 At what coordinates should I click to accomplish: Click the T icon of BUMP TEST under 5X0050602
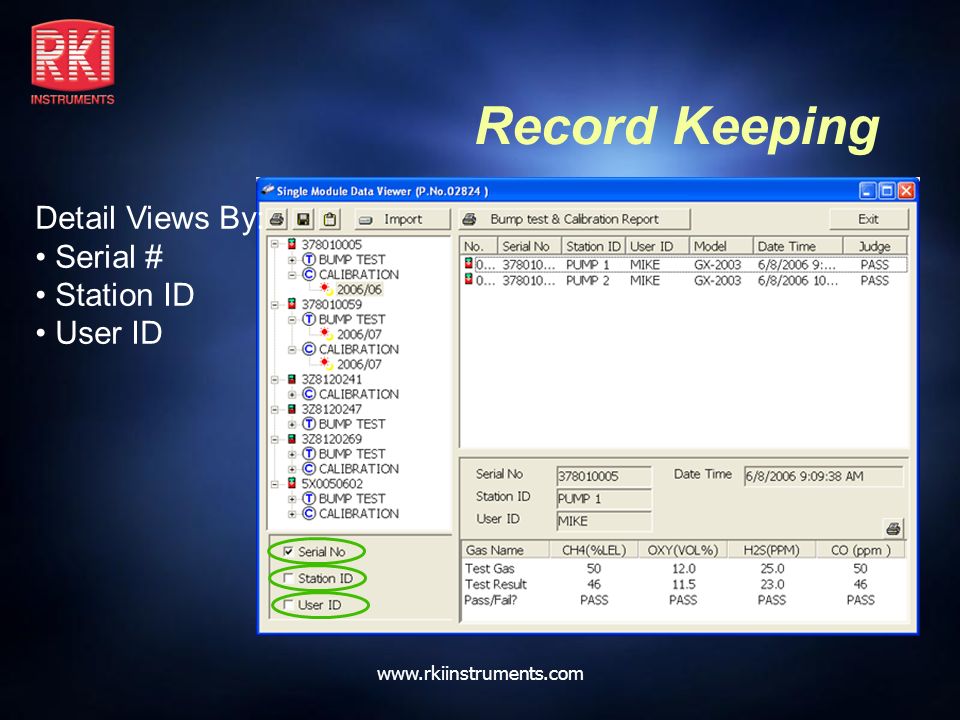click(309, 498)
